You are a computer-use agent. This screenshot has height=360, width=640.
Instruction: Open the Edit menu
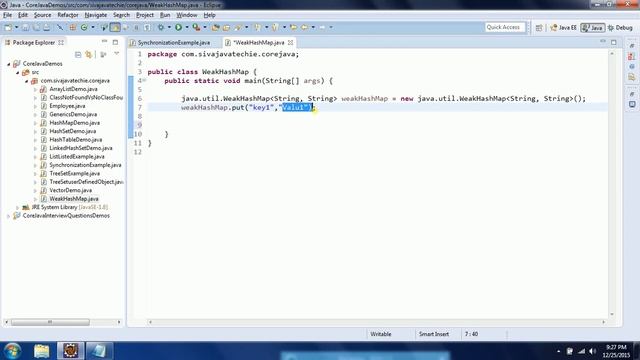(x=23, y=15)
